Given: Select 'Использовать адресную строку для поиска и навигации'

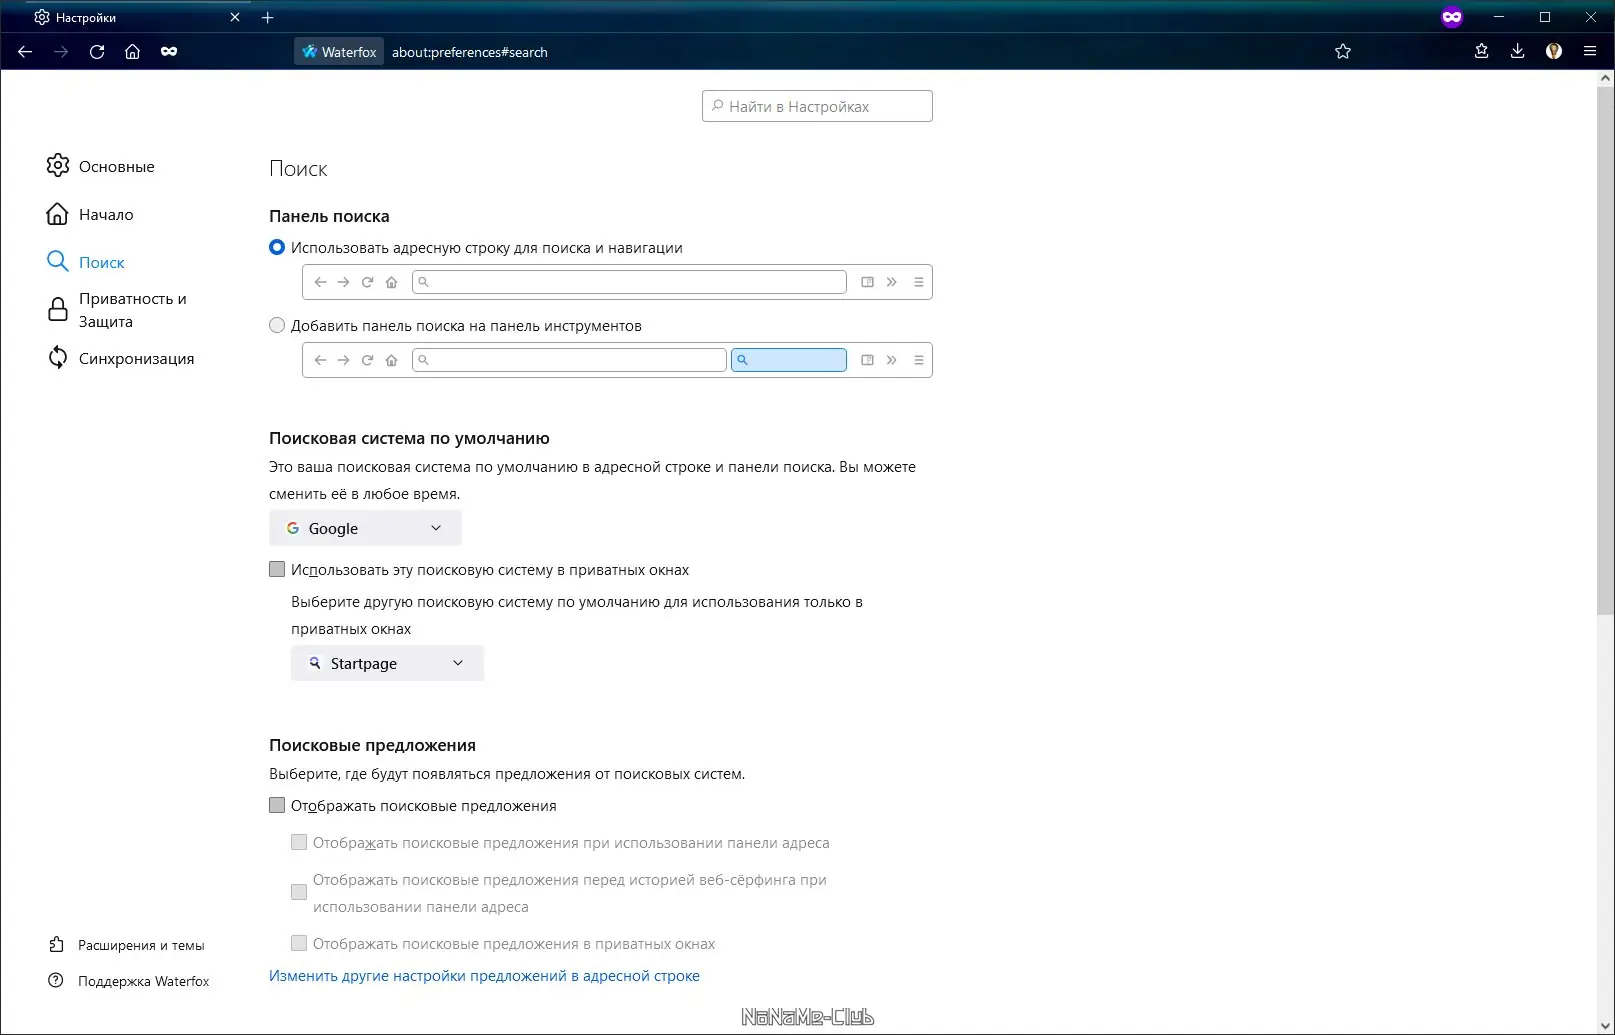Looking at the screenshot, I should (x=277, y=247).
